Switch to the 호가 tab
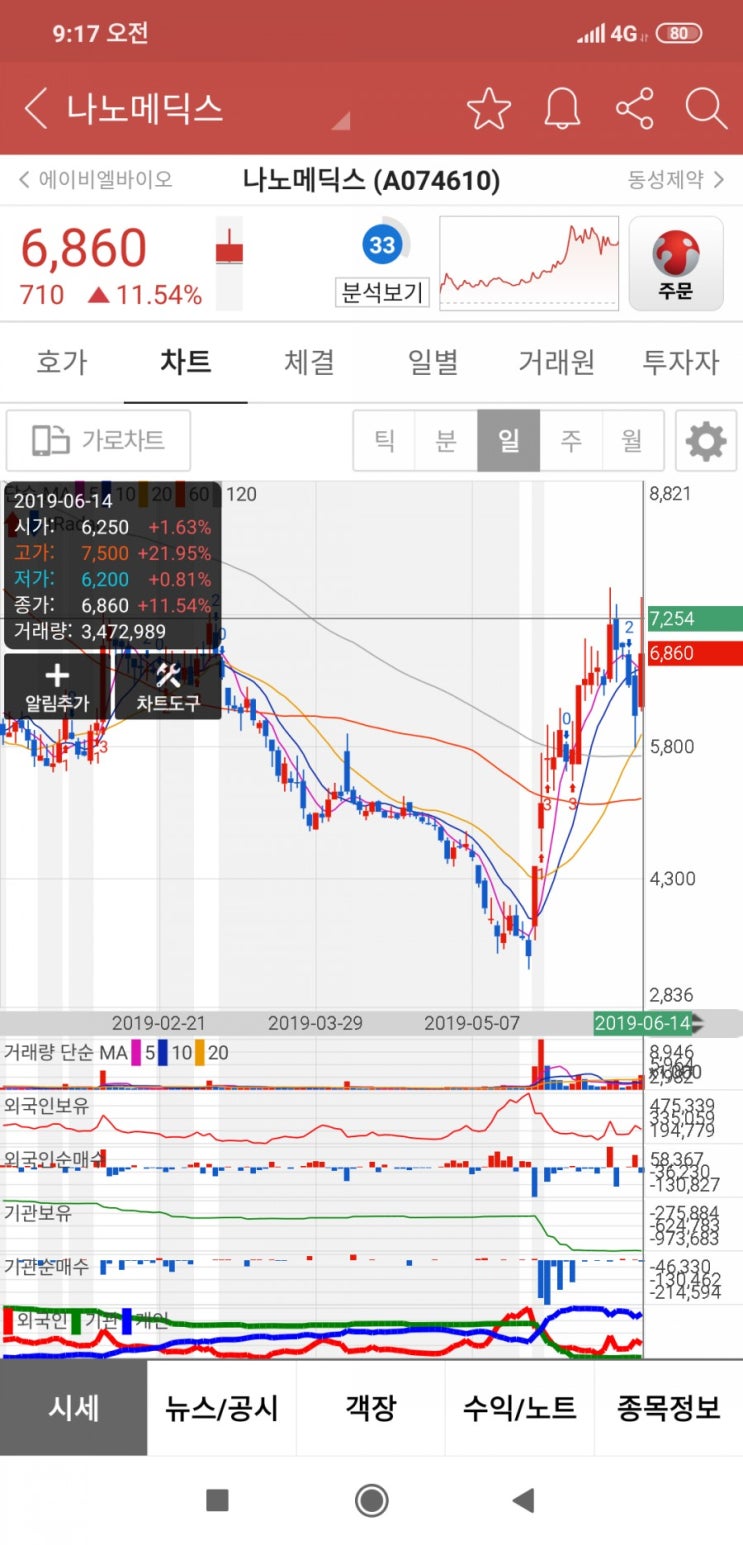 pyautogui.click(x=62, y=362)
